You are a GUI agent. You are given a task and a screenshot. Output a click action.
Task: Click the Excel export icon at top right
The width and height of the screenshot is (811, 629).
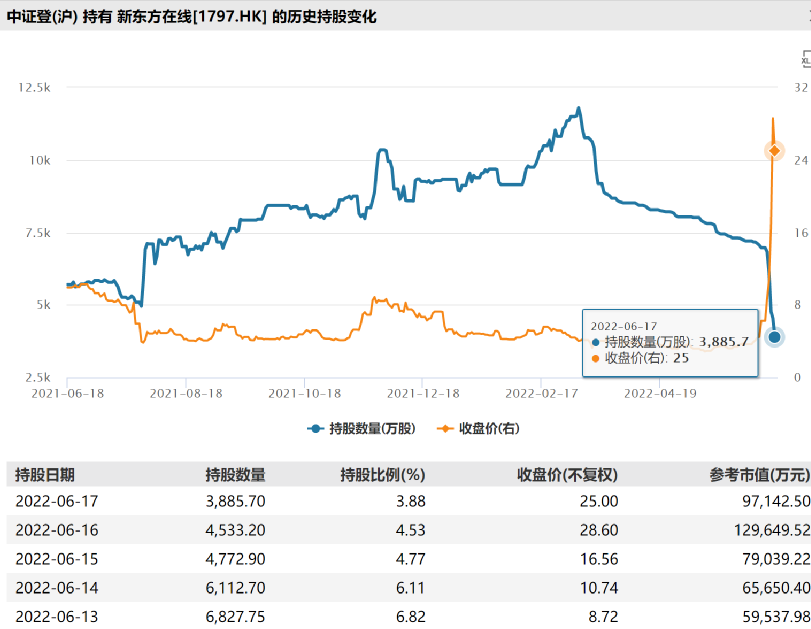pyautogui.click(x=806, y=59)
